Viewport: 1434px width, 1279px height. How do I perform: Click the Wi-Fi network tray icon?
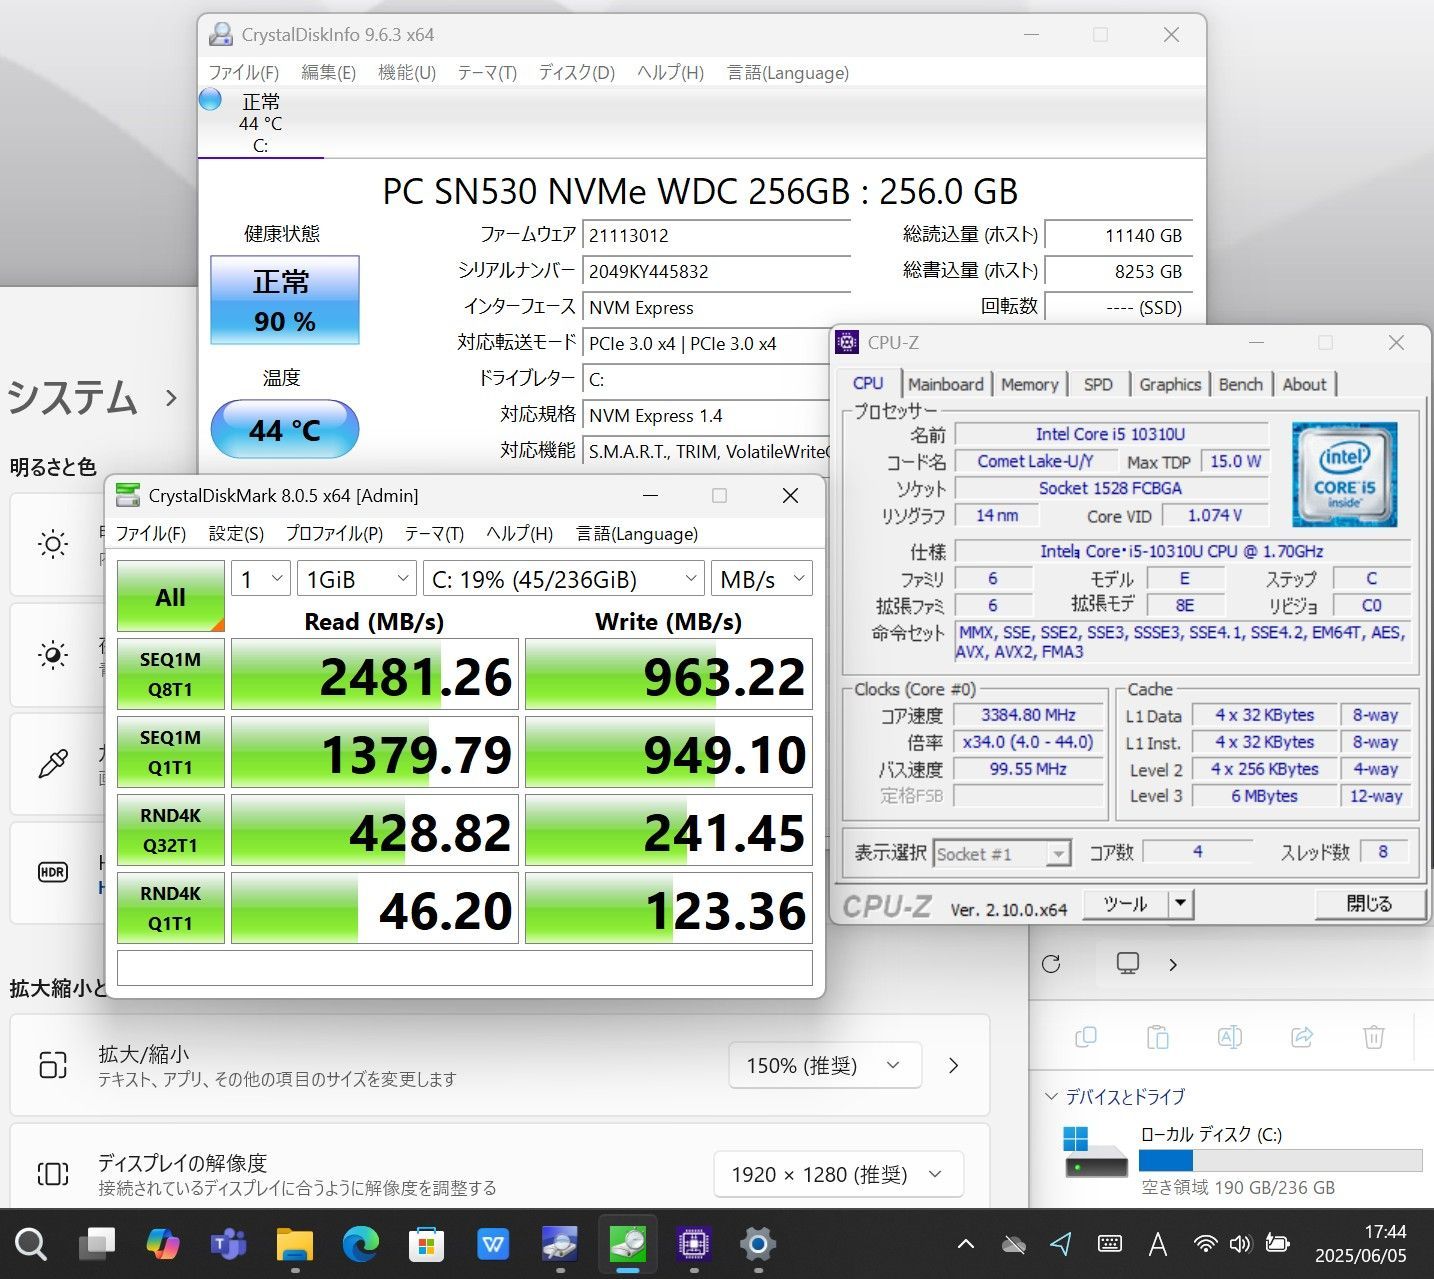pos(1206,1244)
